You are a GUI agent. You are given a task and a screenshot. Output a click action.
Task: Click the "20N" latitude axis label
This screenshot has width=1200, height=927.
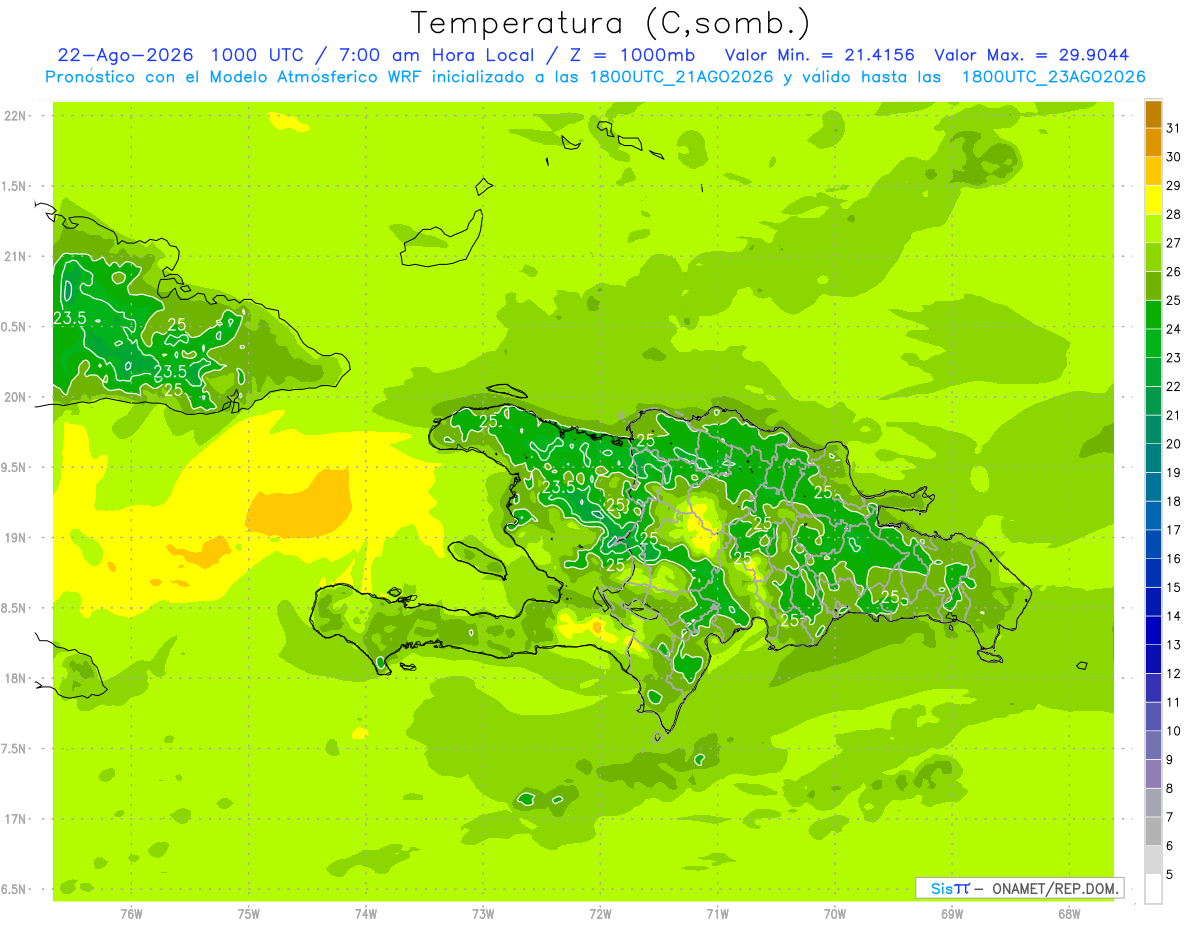coord(15,397)
